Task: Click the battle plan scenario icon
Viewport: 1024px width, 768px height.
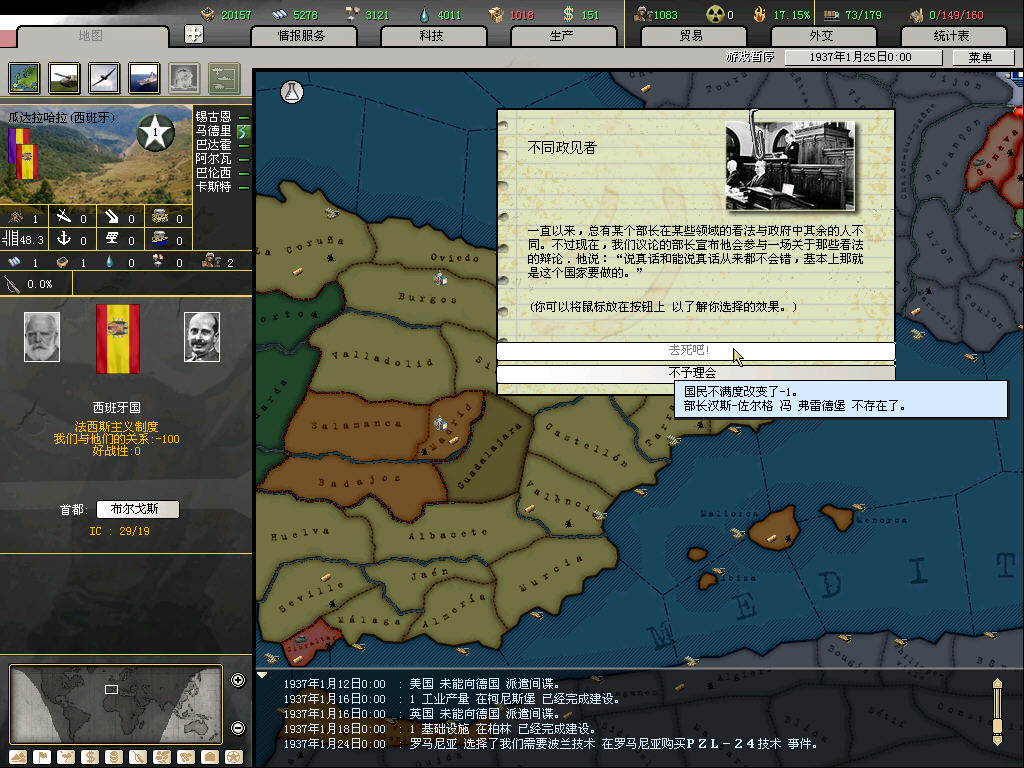Action: pyautogui.click(x=224, y=78)
